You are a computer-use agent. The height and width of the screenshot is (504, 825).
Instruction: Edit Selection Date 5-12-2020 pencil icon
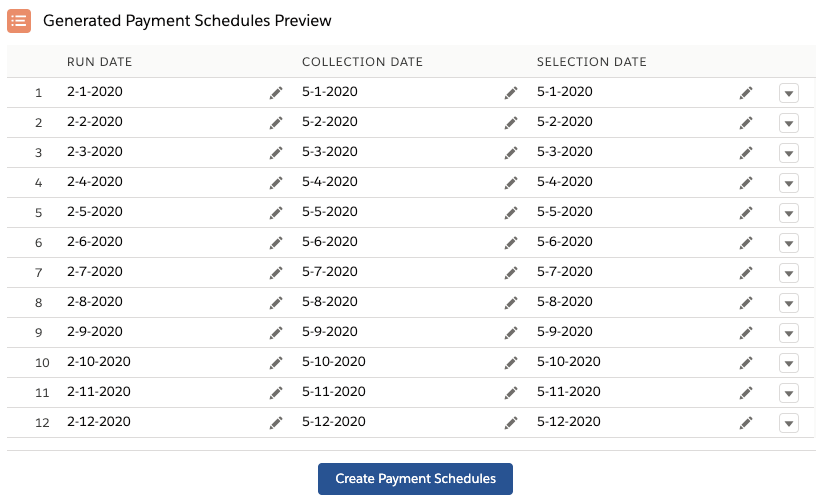[746, 423]
